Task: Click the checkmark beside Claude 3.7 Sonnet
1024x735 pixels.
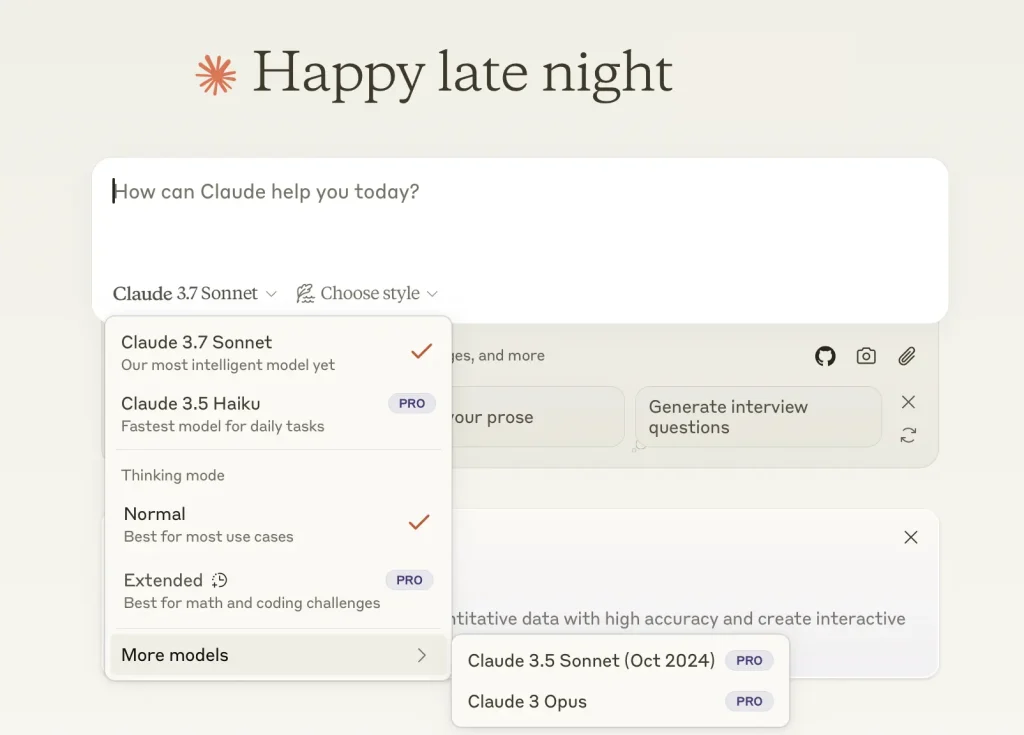Action: click(421, 351)
